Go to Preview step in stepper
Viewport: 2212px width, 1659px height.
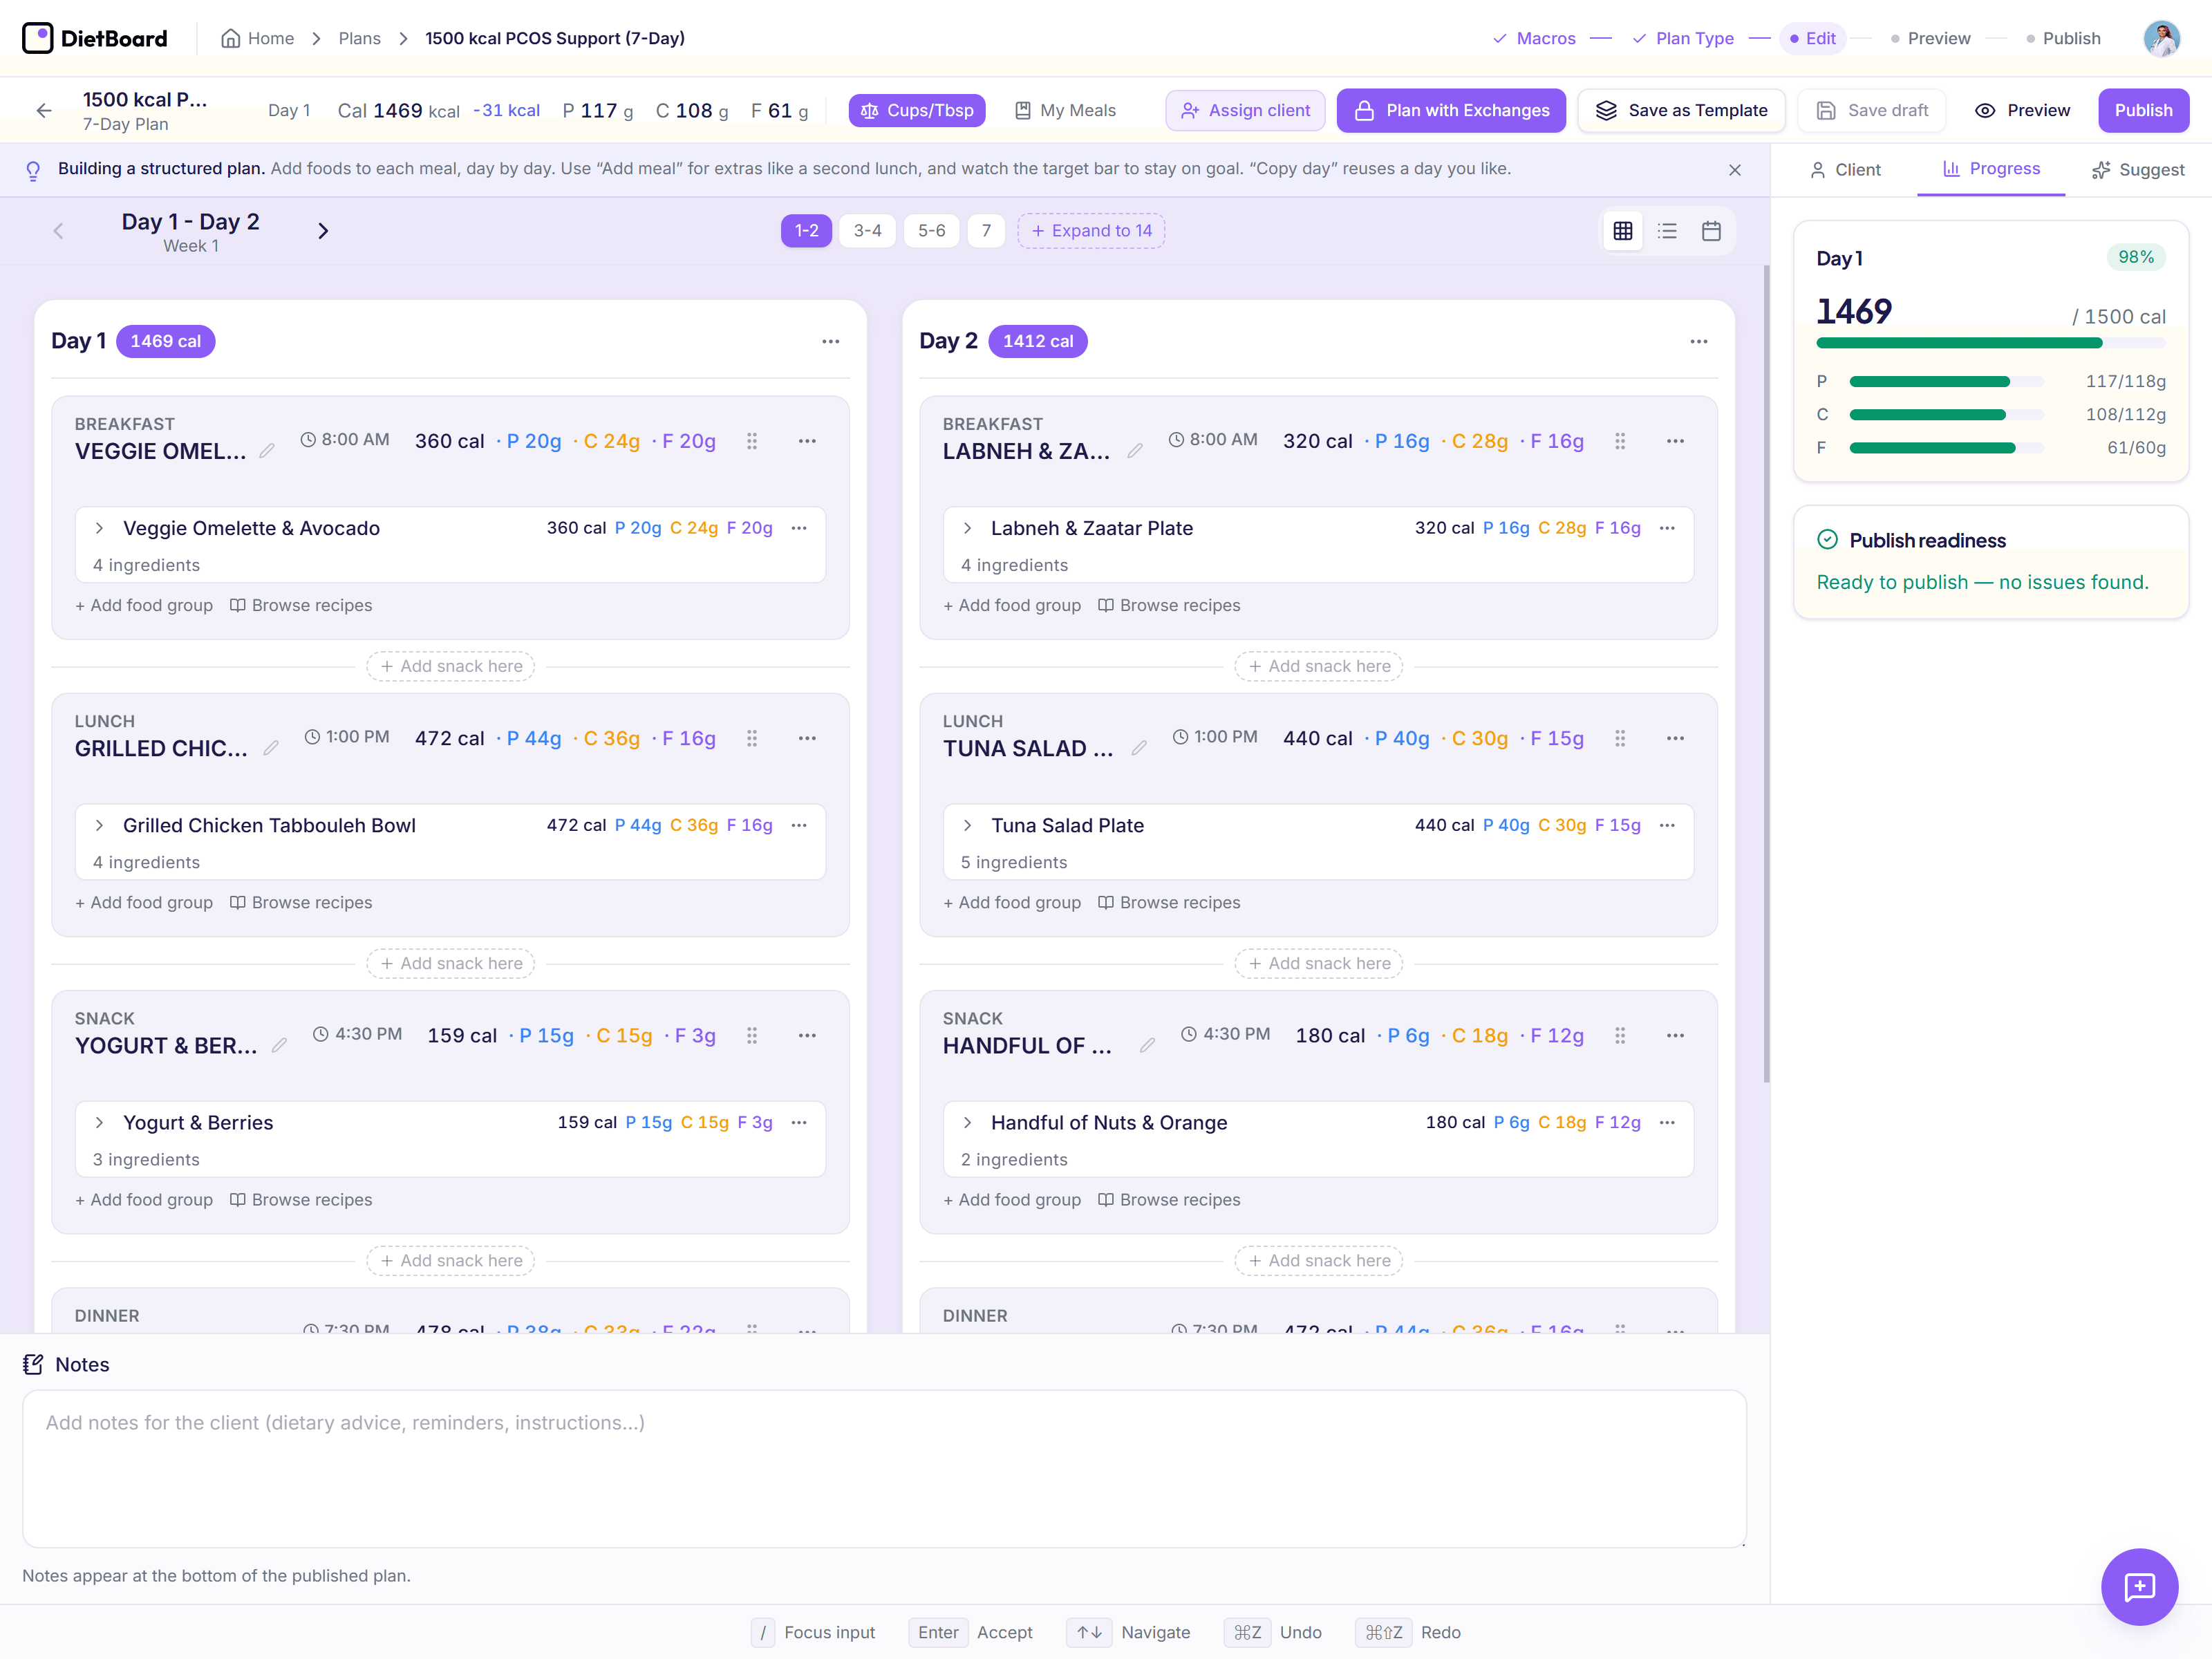pos(1930,39)
